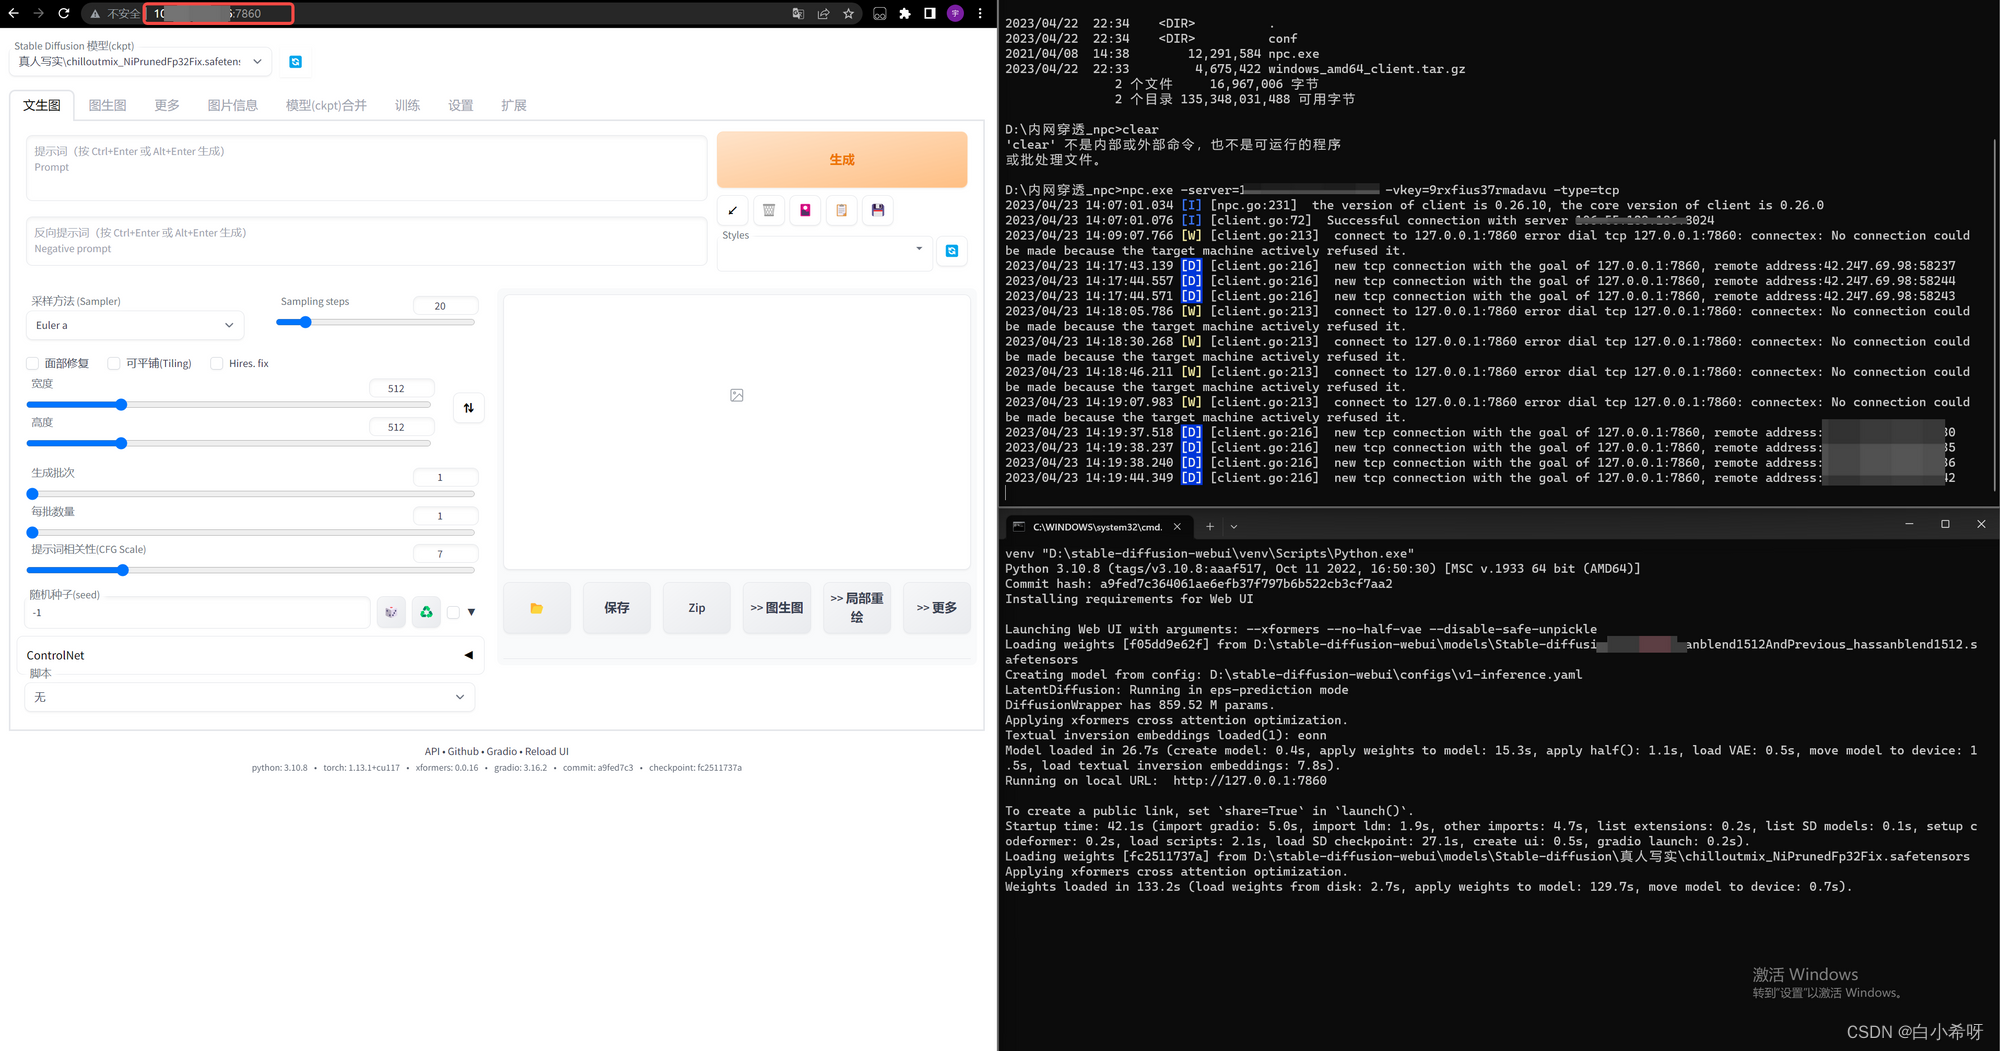Image resolution: width=2000 pixels, height=1051 pixels.
Task: Open the 设置 settings tab
Action: (x=460, y=105)
